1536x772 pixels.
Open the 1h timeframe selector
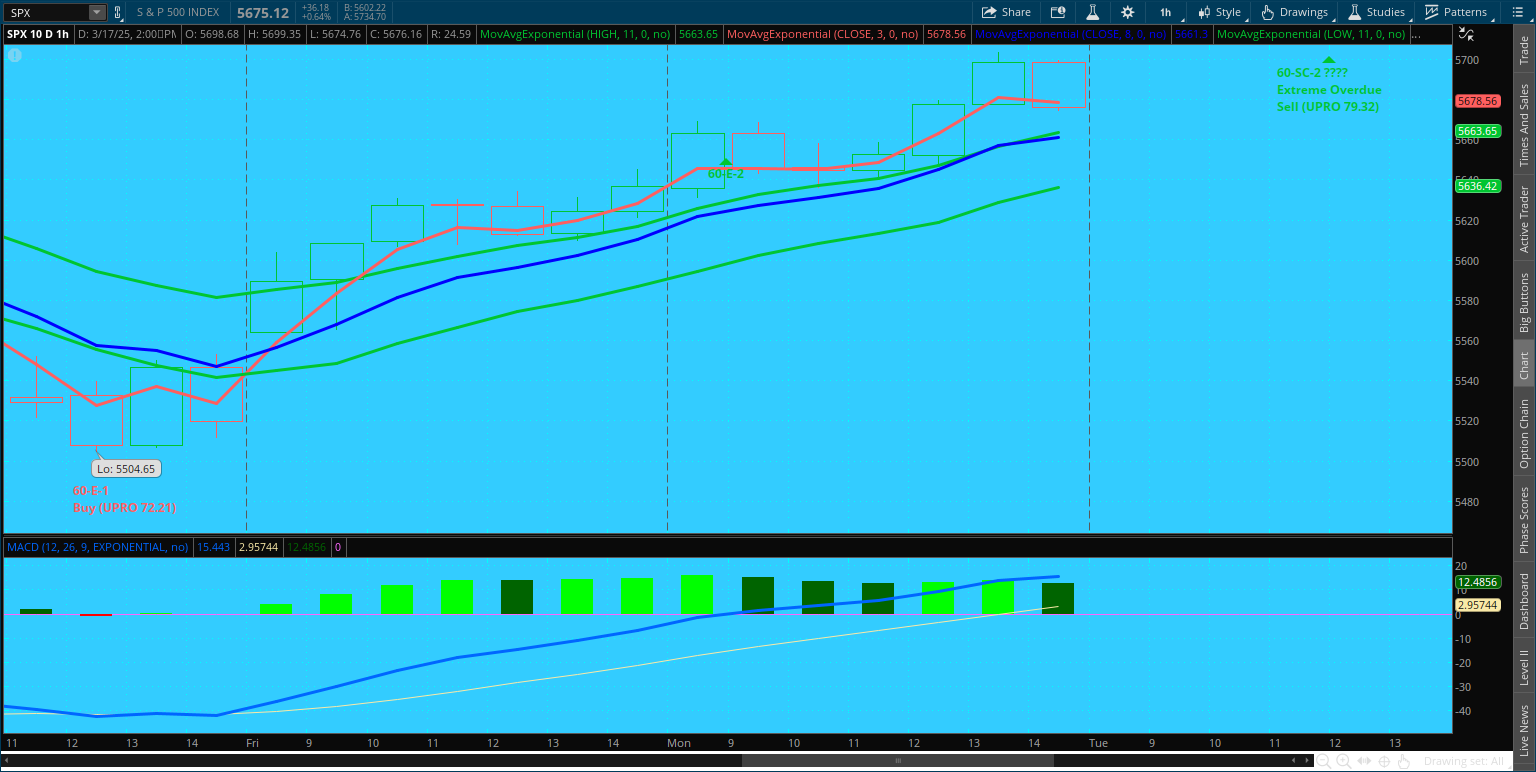[1166, 12]
